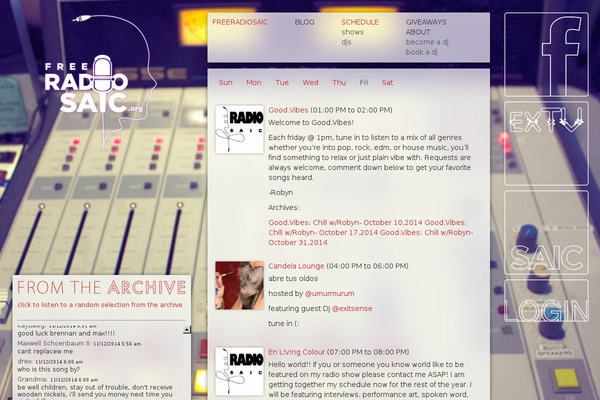
Task: Select chat message 'who is this song by?'
Action: click(49, 369)
